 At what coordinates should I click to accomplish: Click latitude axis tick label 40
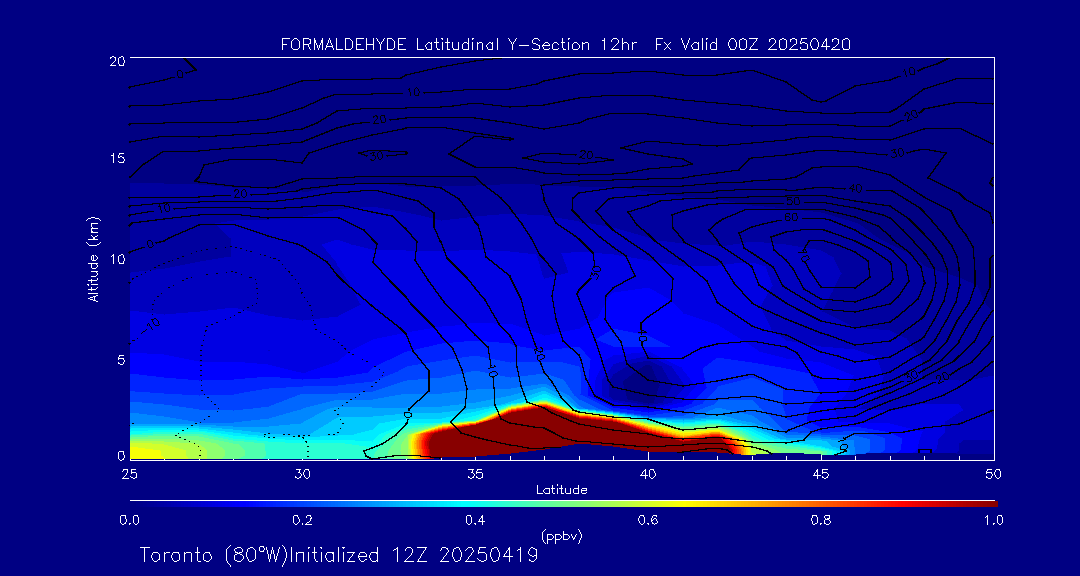click(647, 474)
